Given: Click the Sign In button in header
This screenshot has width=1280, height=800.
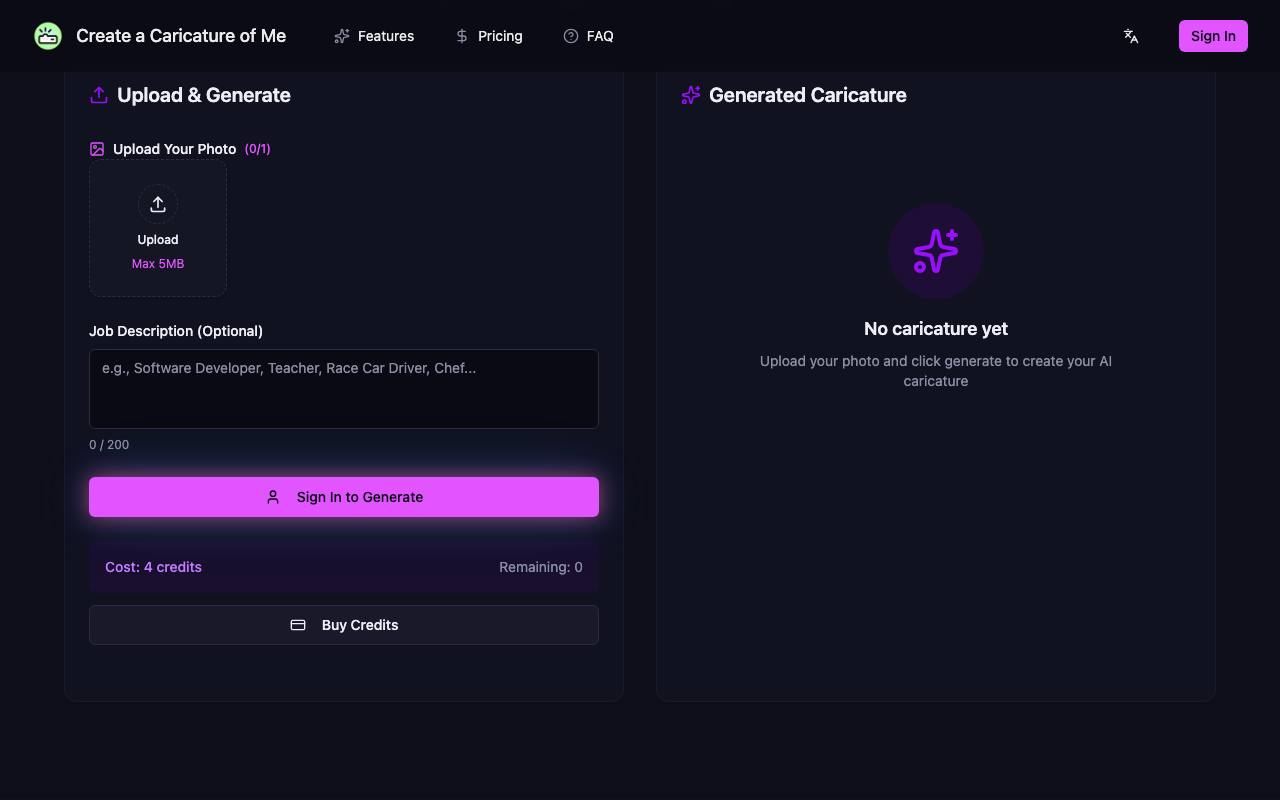Looking at the screenshot, I should coord(1213,36).
